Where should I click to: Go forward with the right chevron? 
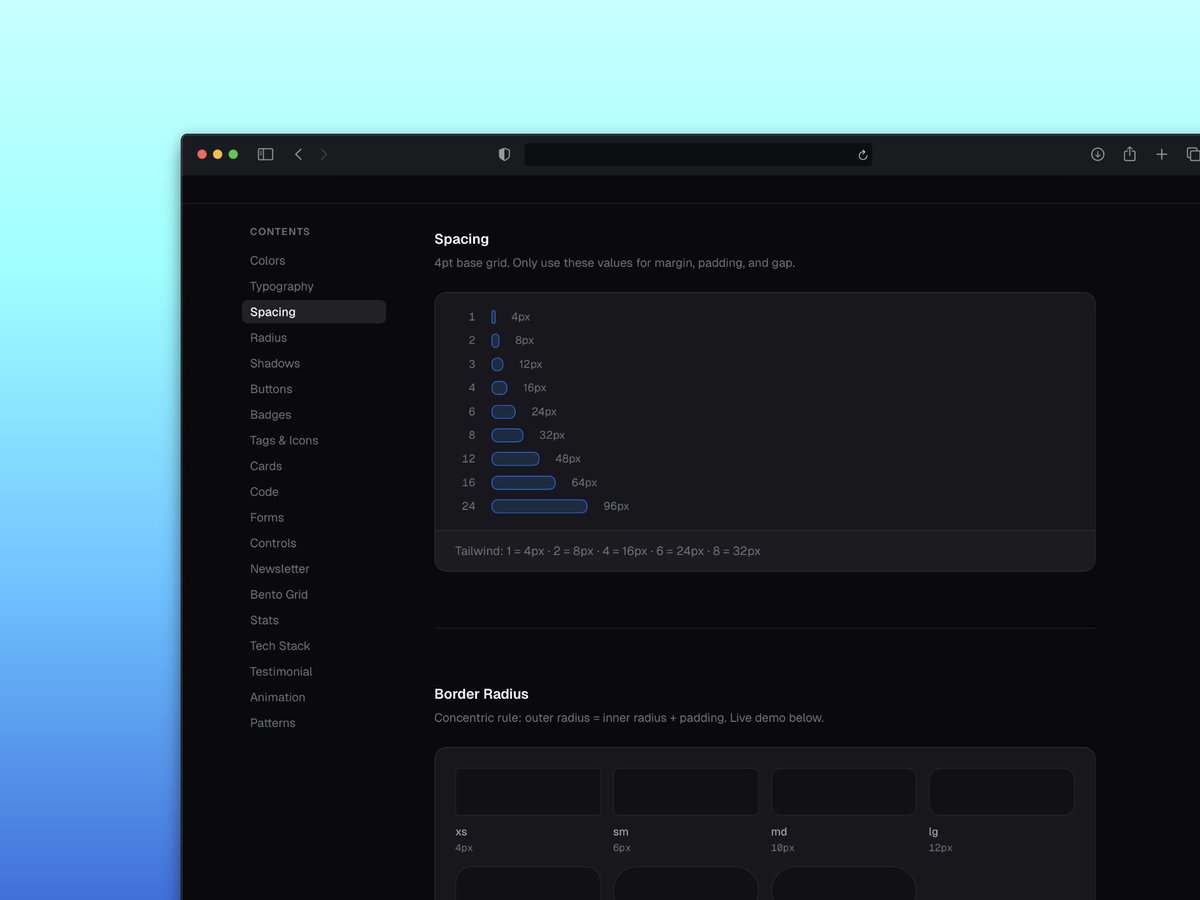(x=324, y=154)
